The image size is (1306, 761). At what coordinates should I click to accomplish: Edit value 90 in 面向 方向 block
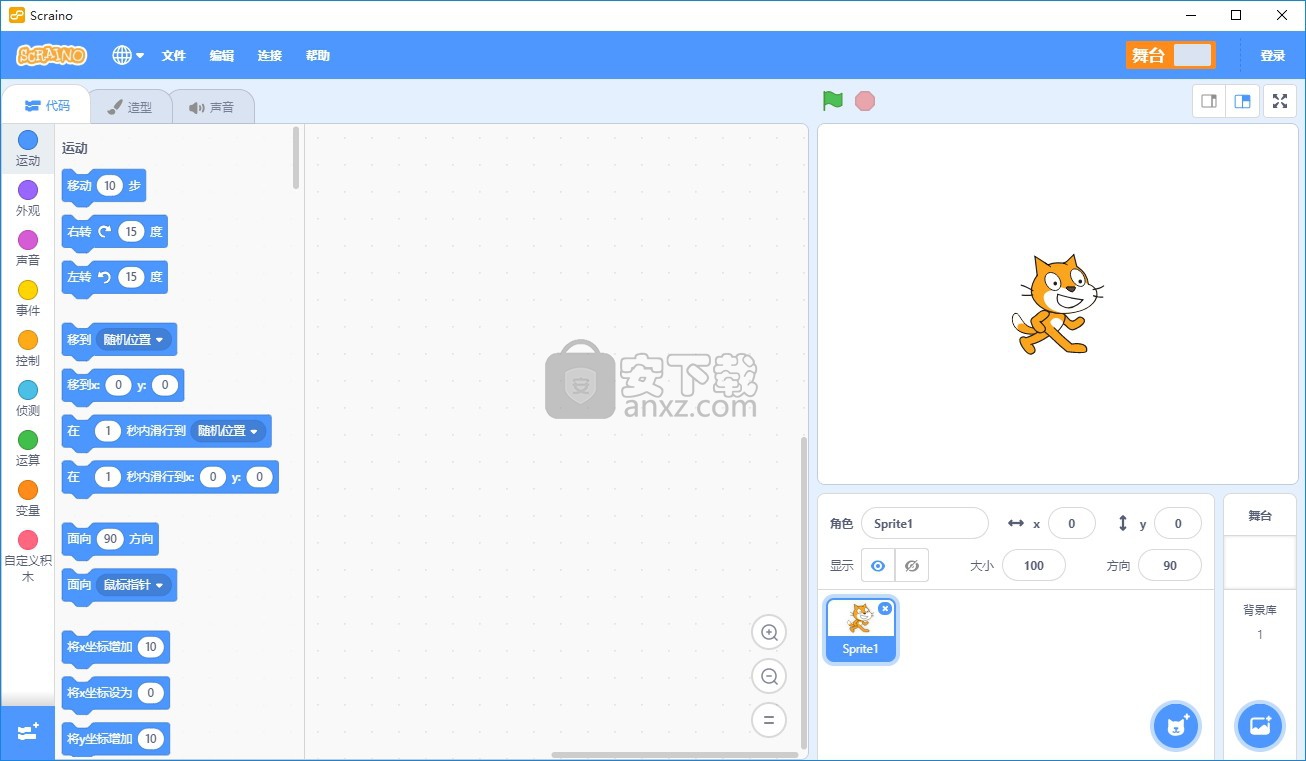point(110,538)
